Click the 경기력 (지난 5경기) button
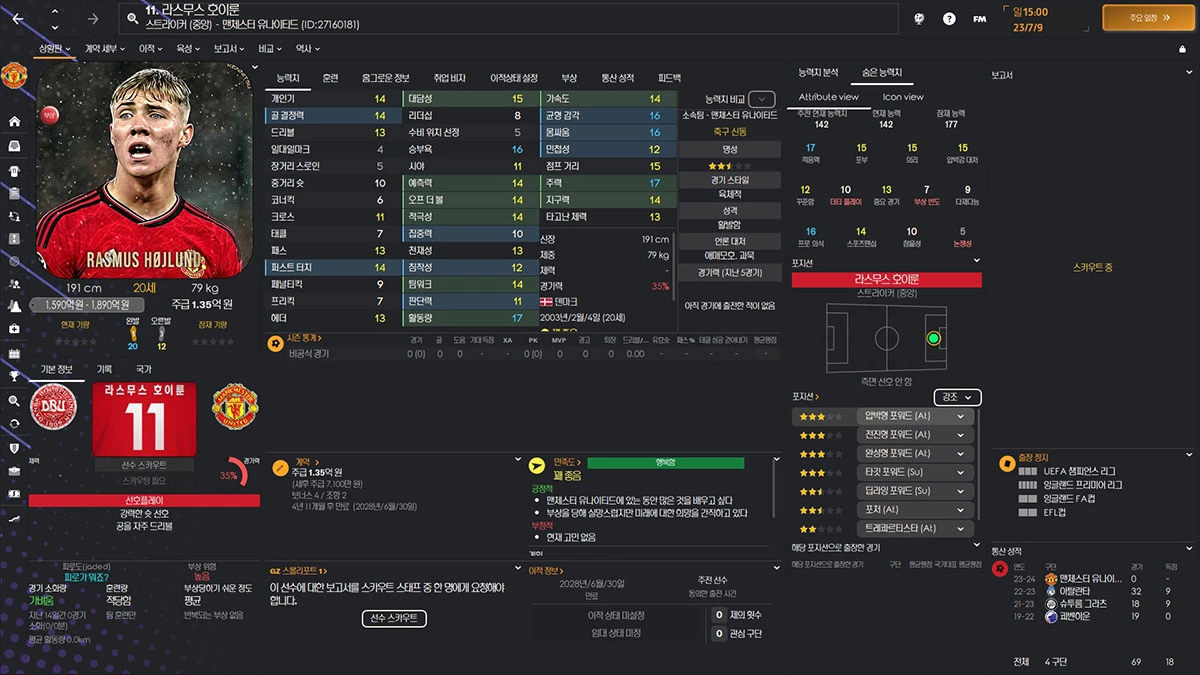Viewport: 1200px width, 675px height. coord(729,273)
